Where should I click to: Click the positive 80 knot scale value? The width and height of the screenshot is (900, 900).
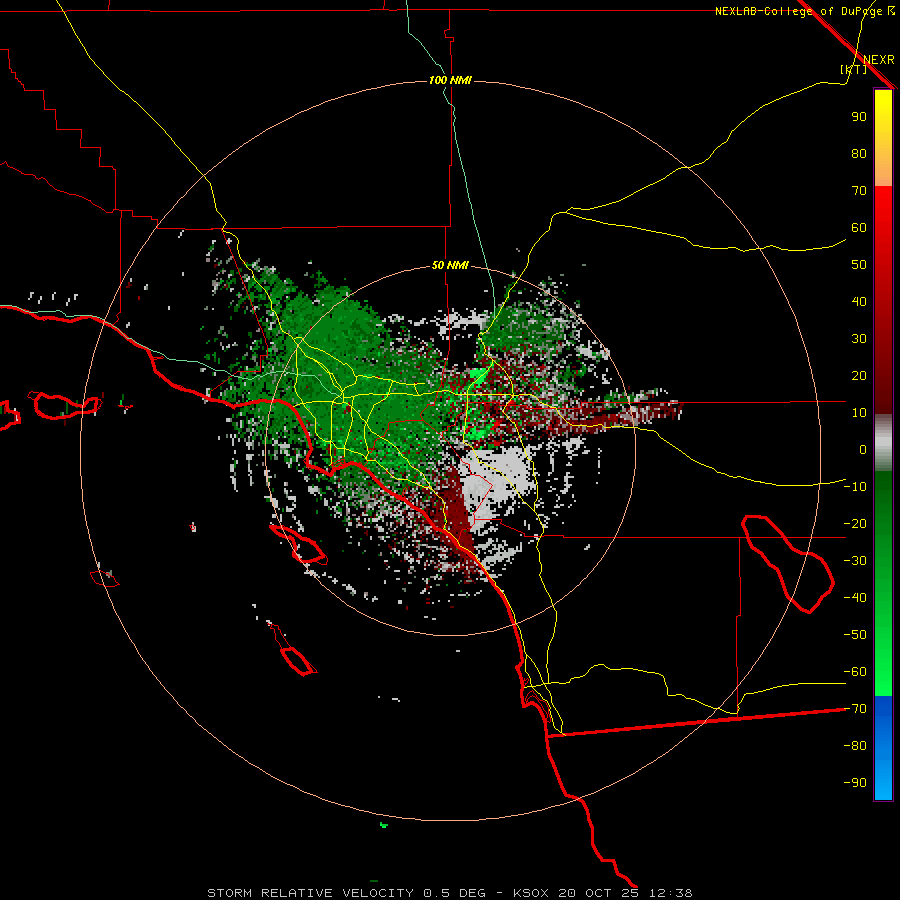(859, 153)
